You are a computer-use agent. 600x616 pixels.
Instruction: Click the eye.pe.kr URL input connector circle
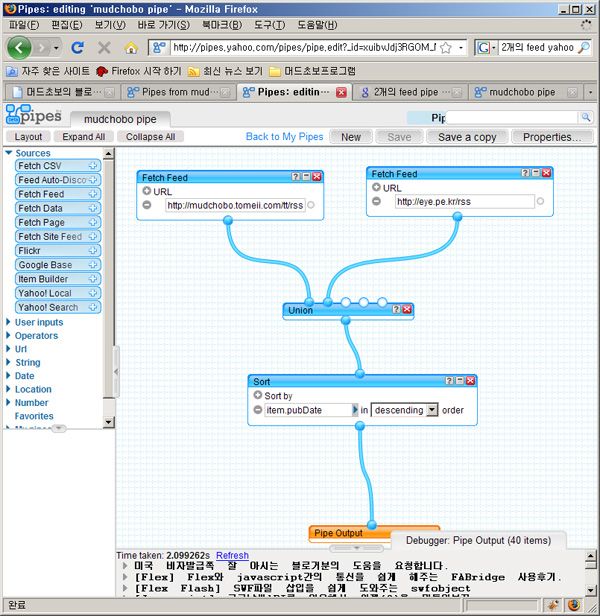540,201
